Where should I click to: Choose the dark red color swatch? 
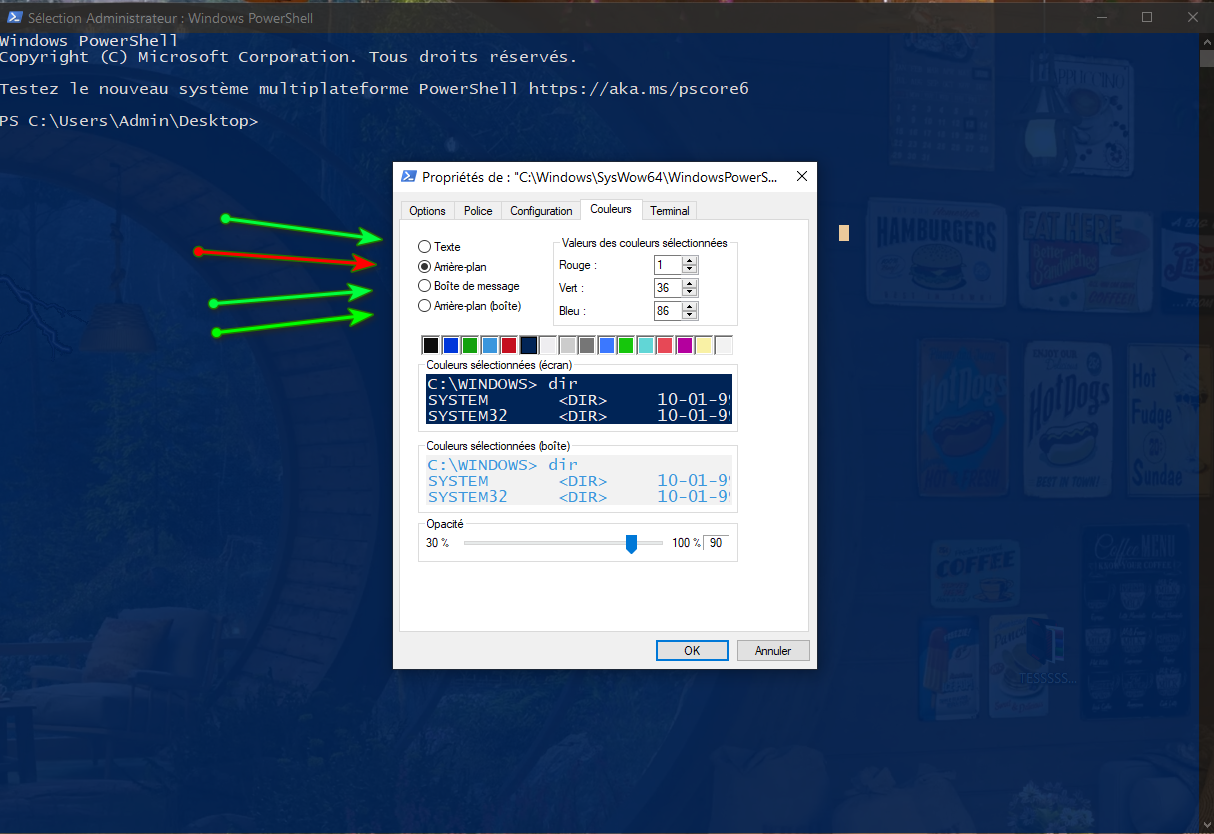coord(509,346)
